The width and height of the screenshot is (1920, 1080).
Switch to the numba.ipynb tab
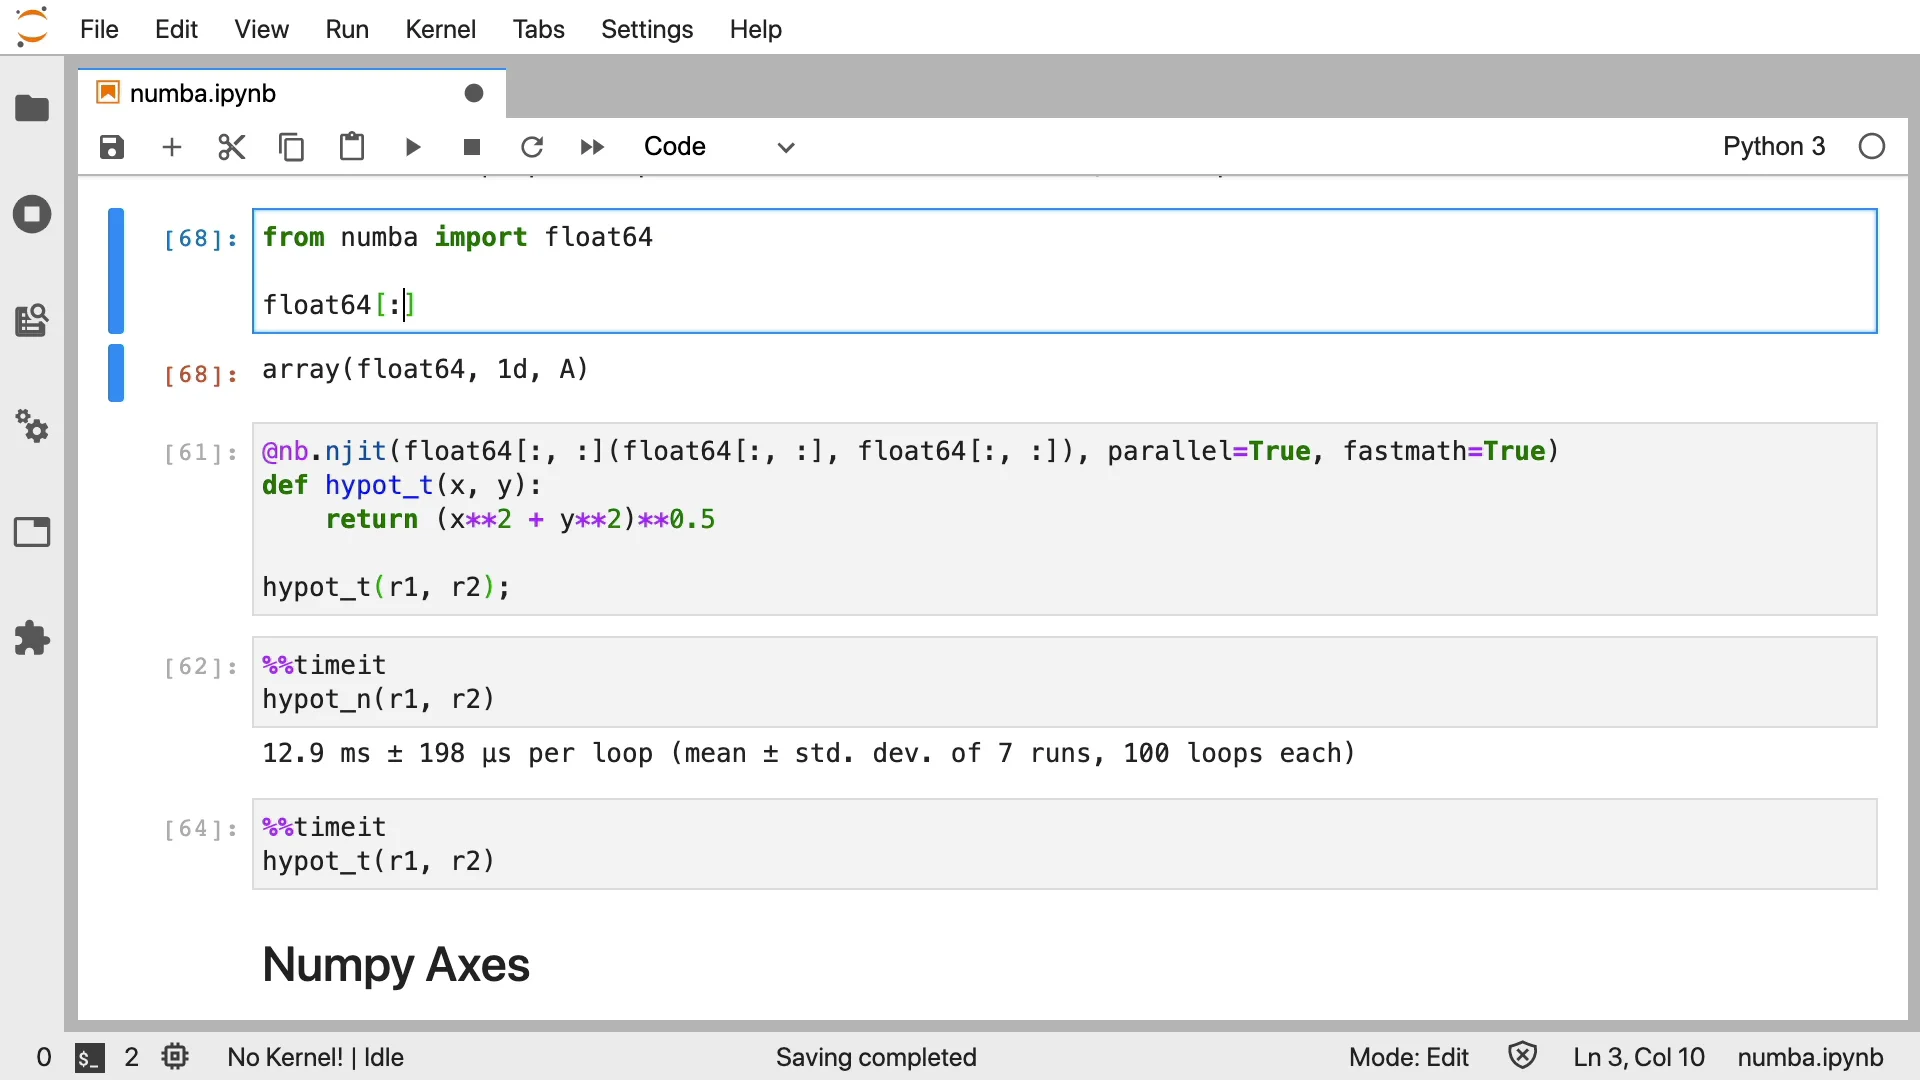[x=203, y=93]
